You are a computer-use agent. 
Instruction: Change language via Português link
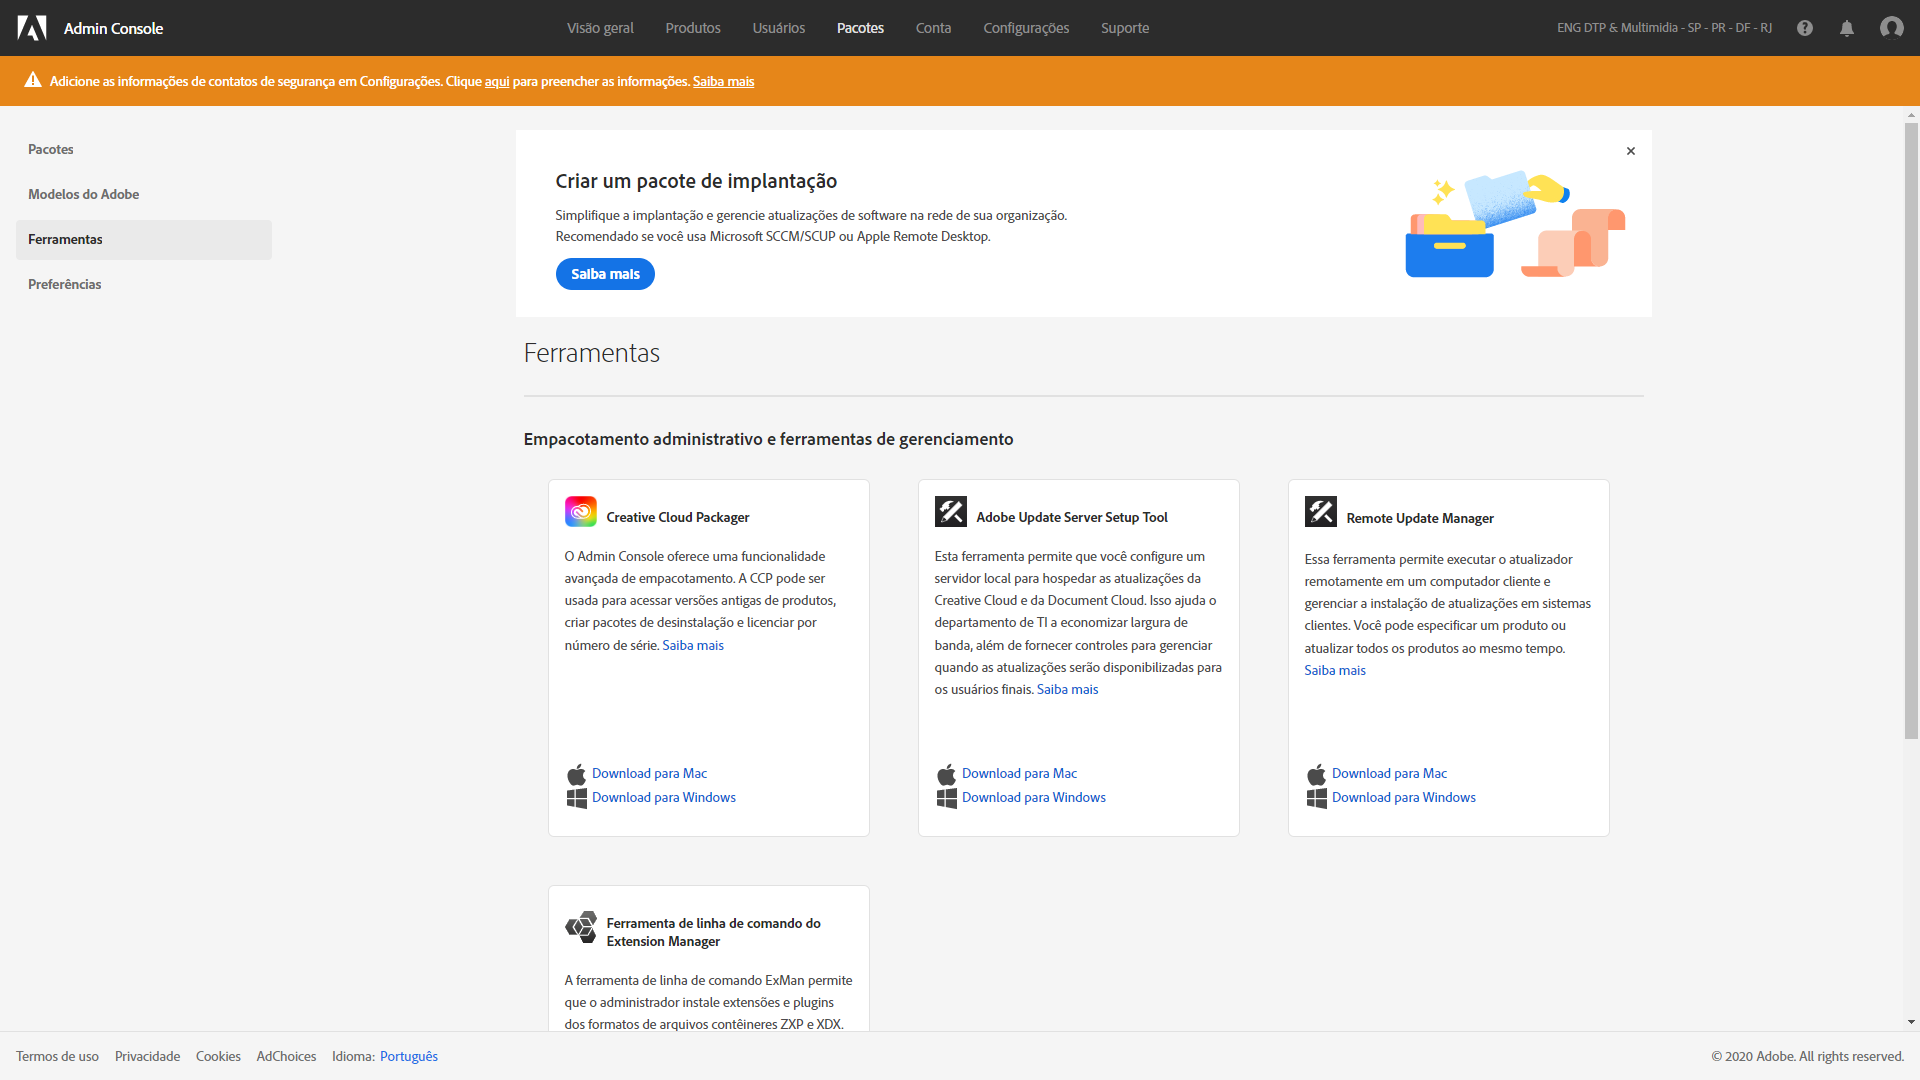[x=409, y=1057]
